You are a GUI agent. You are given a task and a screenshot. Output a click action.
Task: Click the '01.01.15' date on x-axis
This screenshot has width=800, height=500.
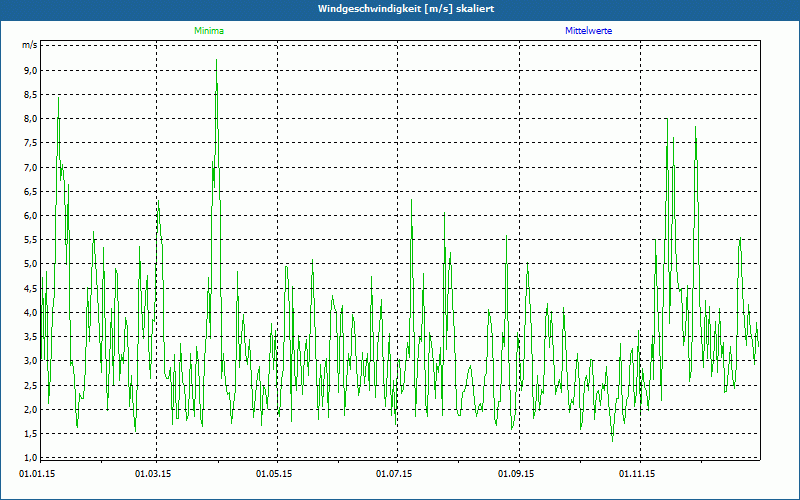[x=37, y=474]
